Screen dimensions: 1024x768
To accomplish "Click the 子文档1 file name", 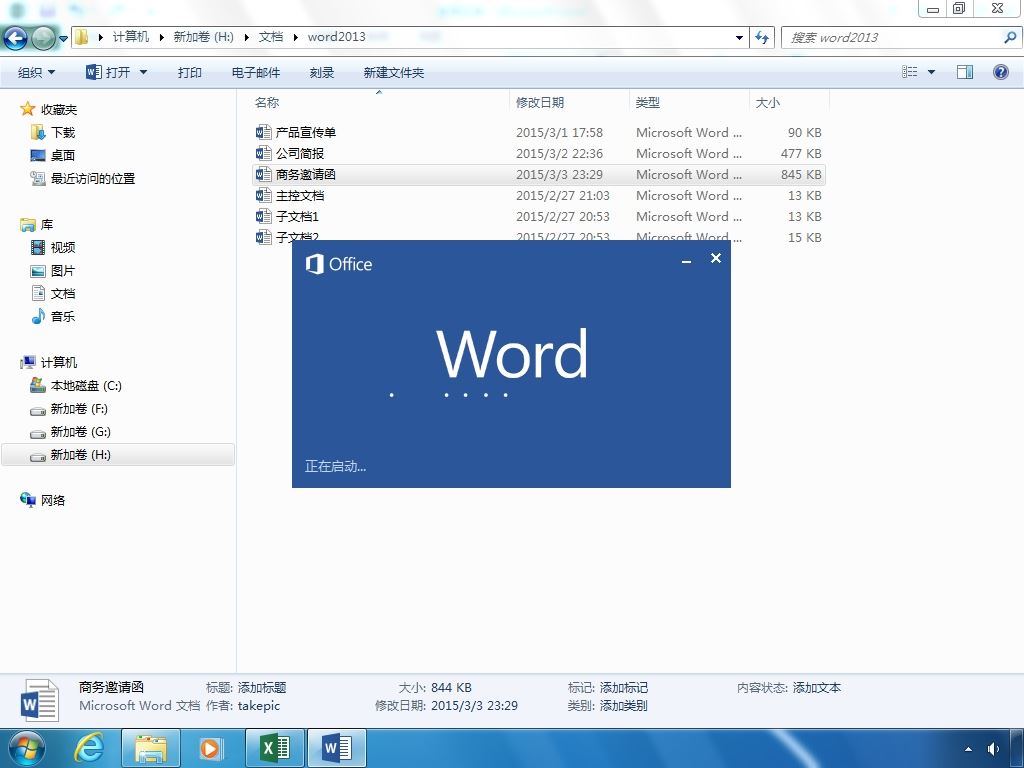I will tap(297, 216).
